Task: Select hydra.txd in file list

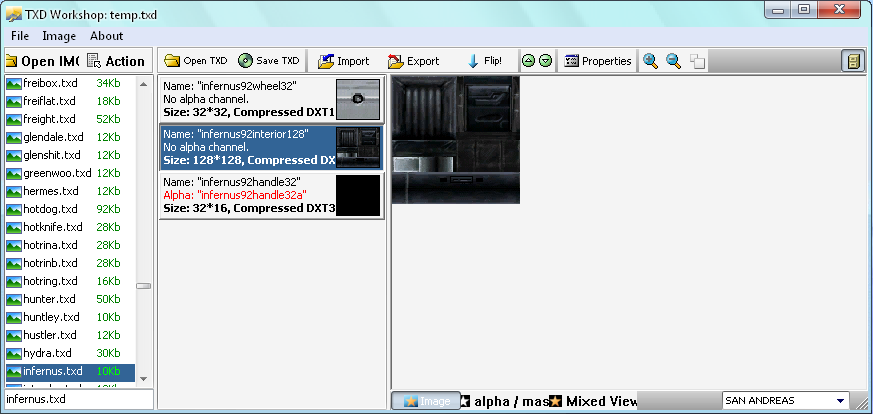Action: click(x=70, y=353)
